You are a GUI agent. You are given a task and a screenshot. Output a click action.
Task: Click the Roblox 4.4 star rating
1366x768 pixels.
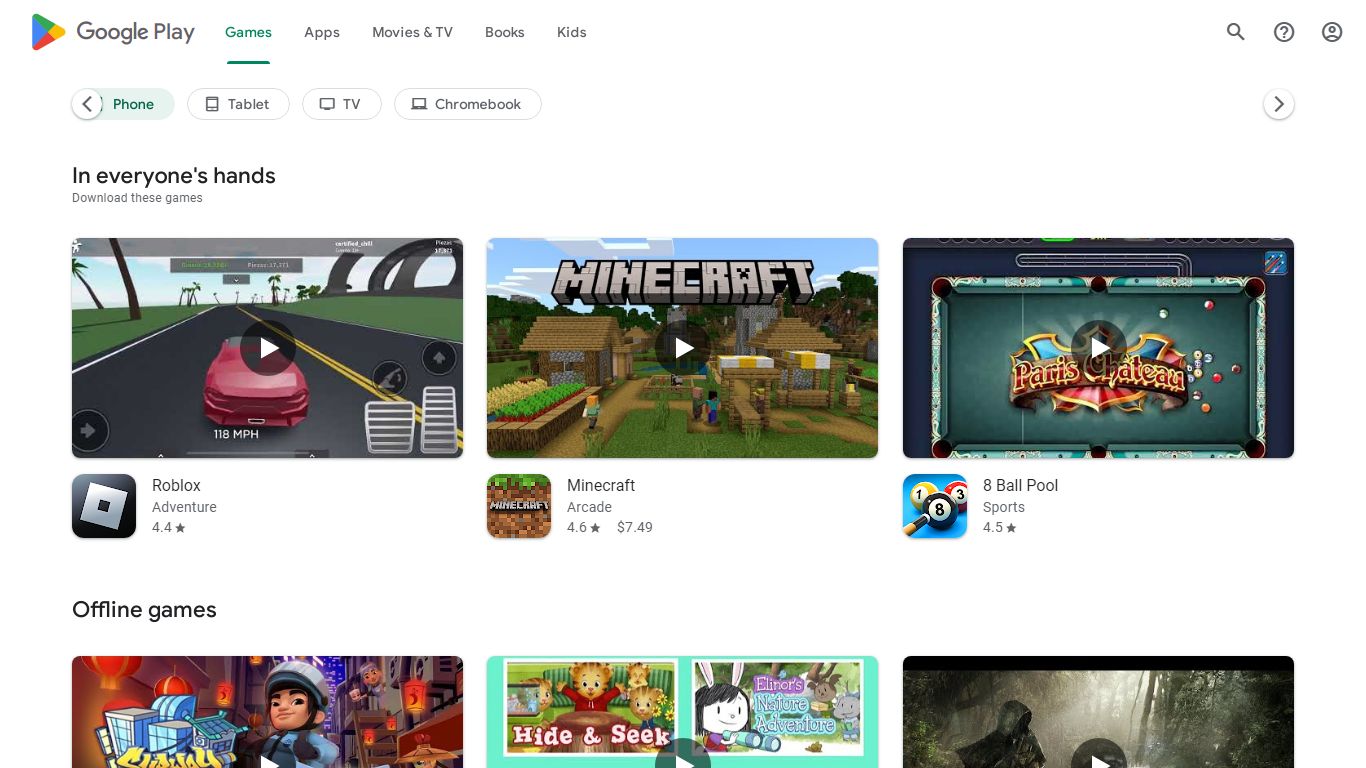click(169, 527)
